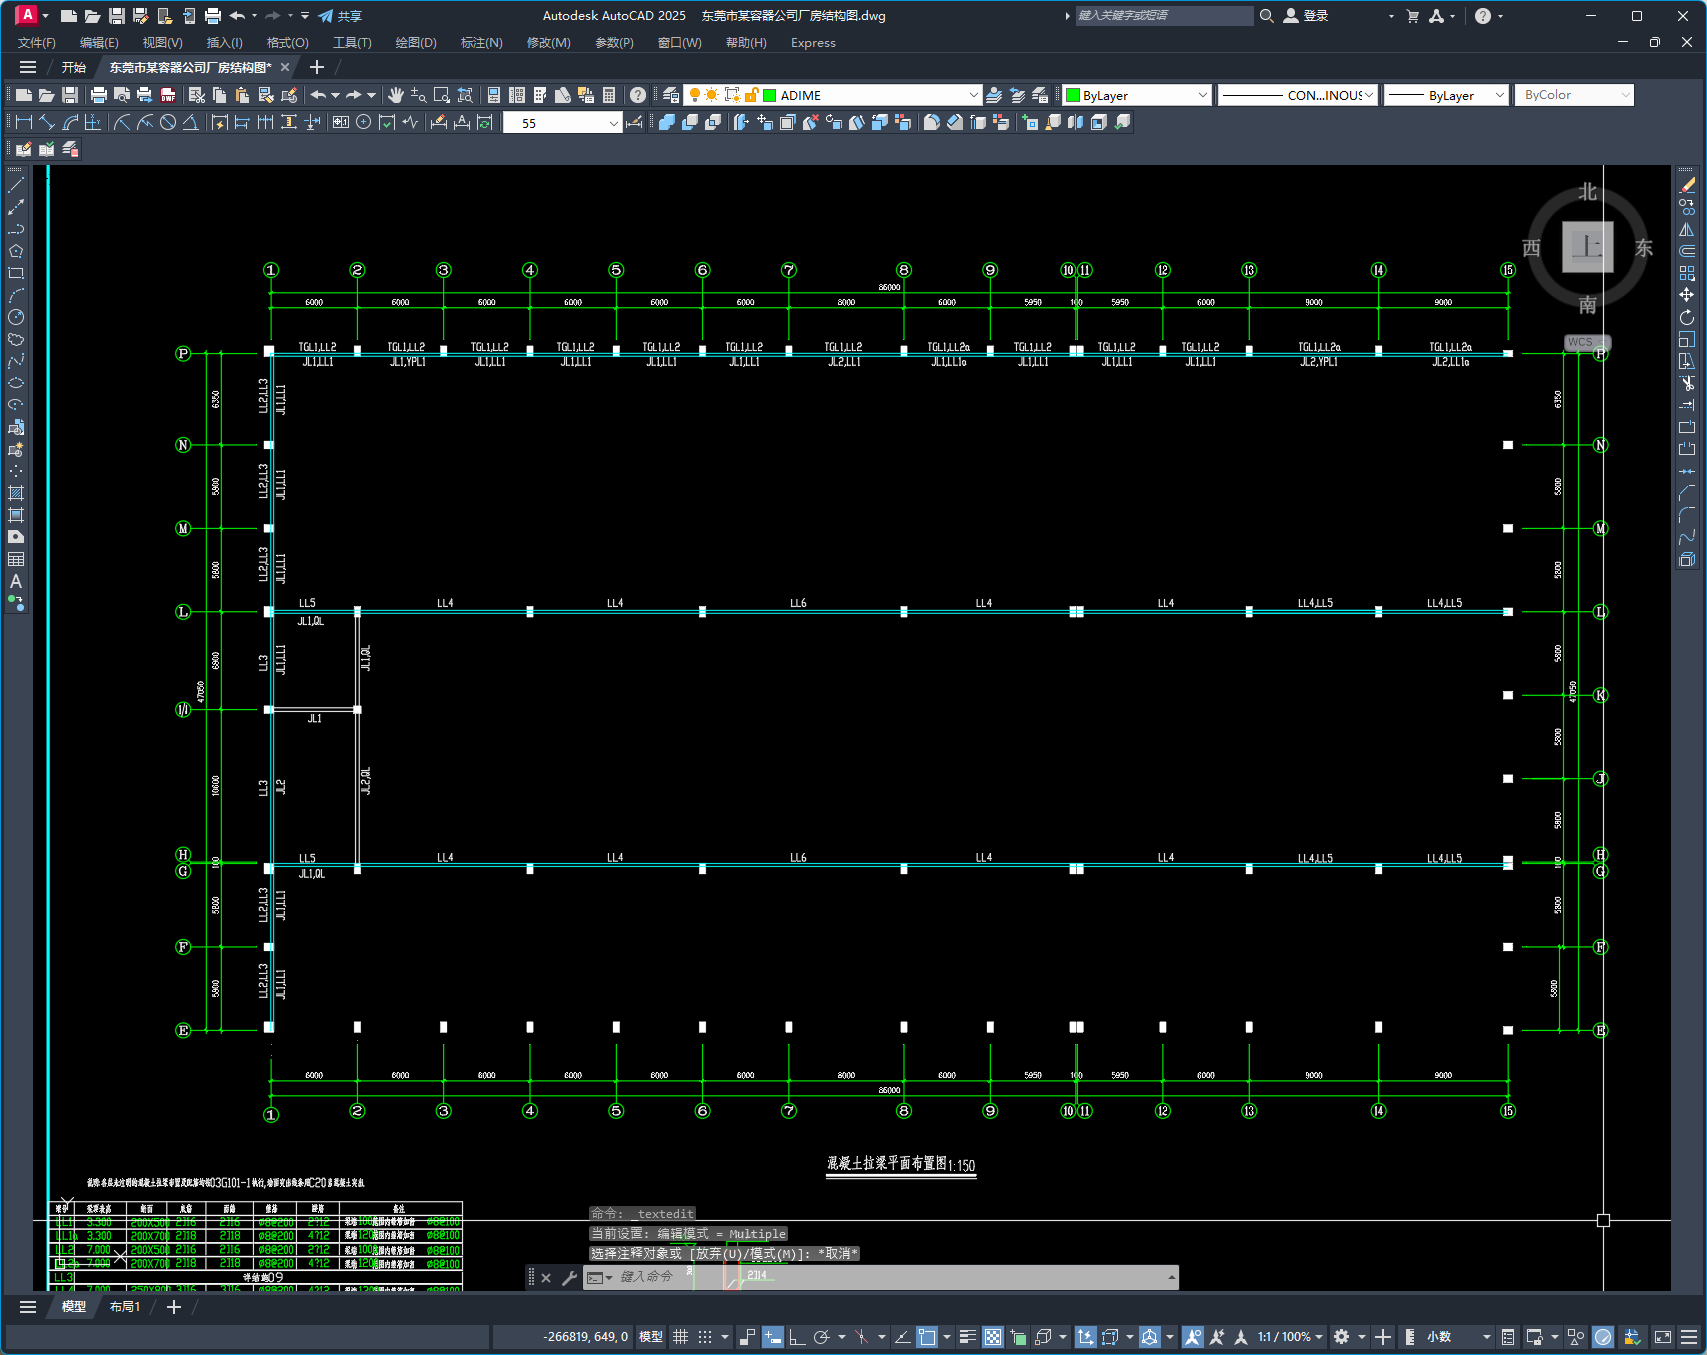Switch to the 布局1 layout tab
The width and height of the screenshot is (1707, 1355).
coord(125,1307)
